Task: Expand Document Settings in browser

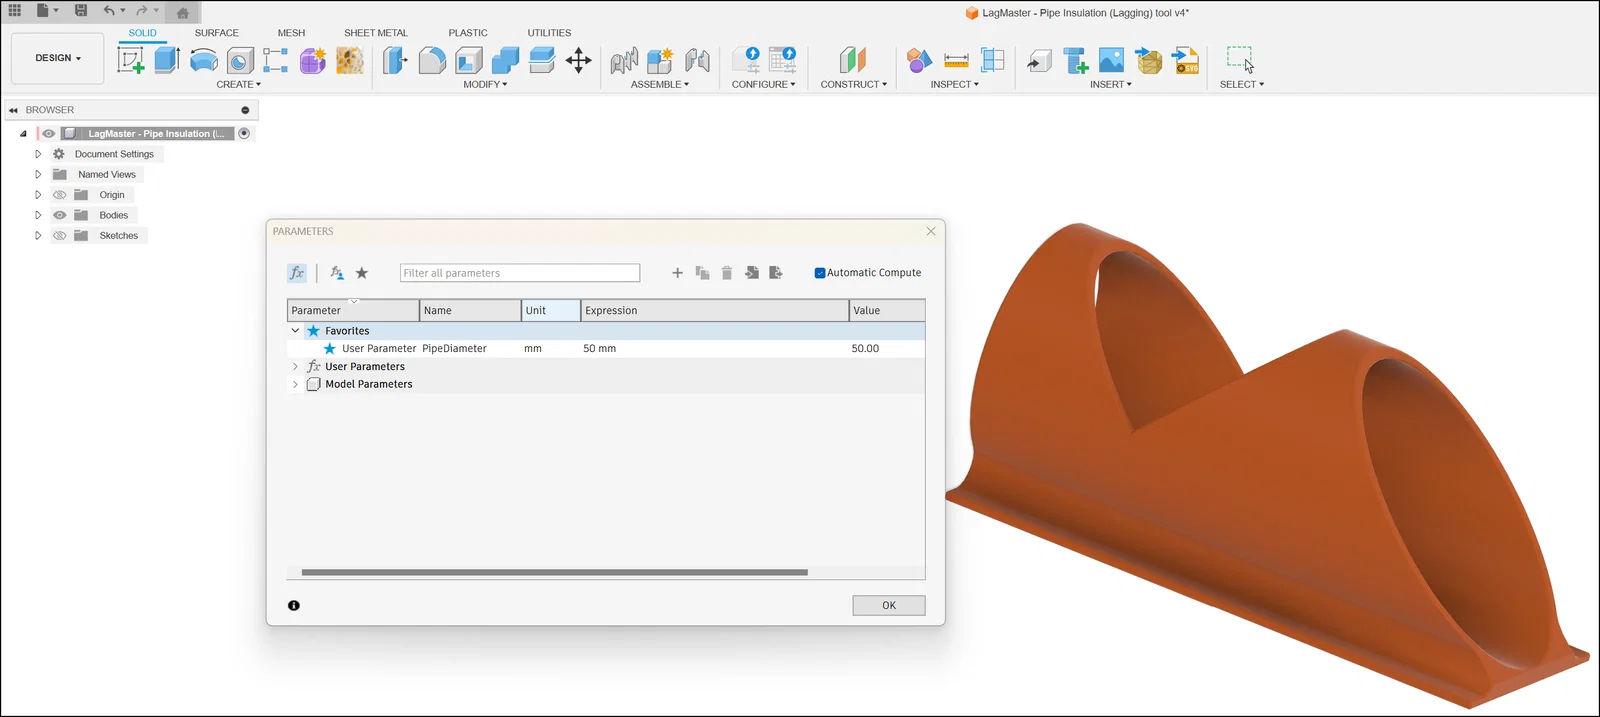Action: [x=38, y=154]
